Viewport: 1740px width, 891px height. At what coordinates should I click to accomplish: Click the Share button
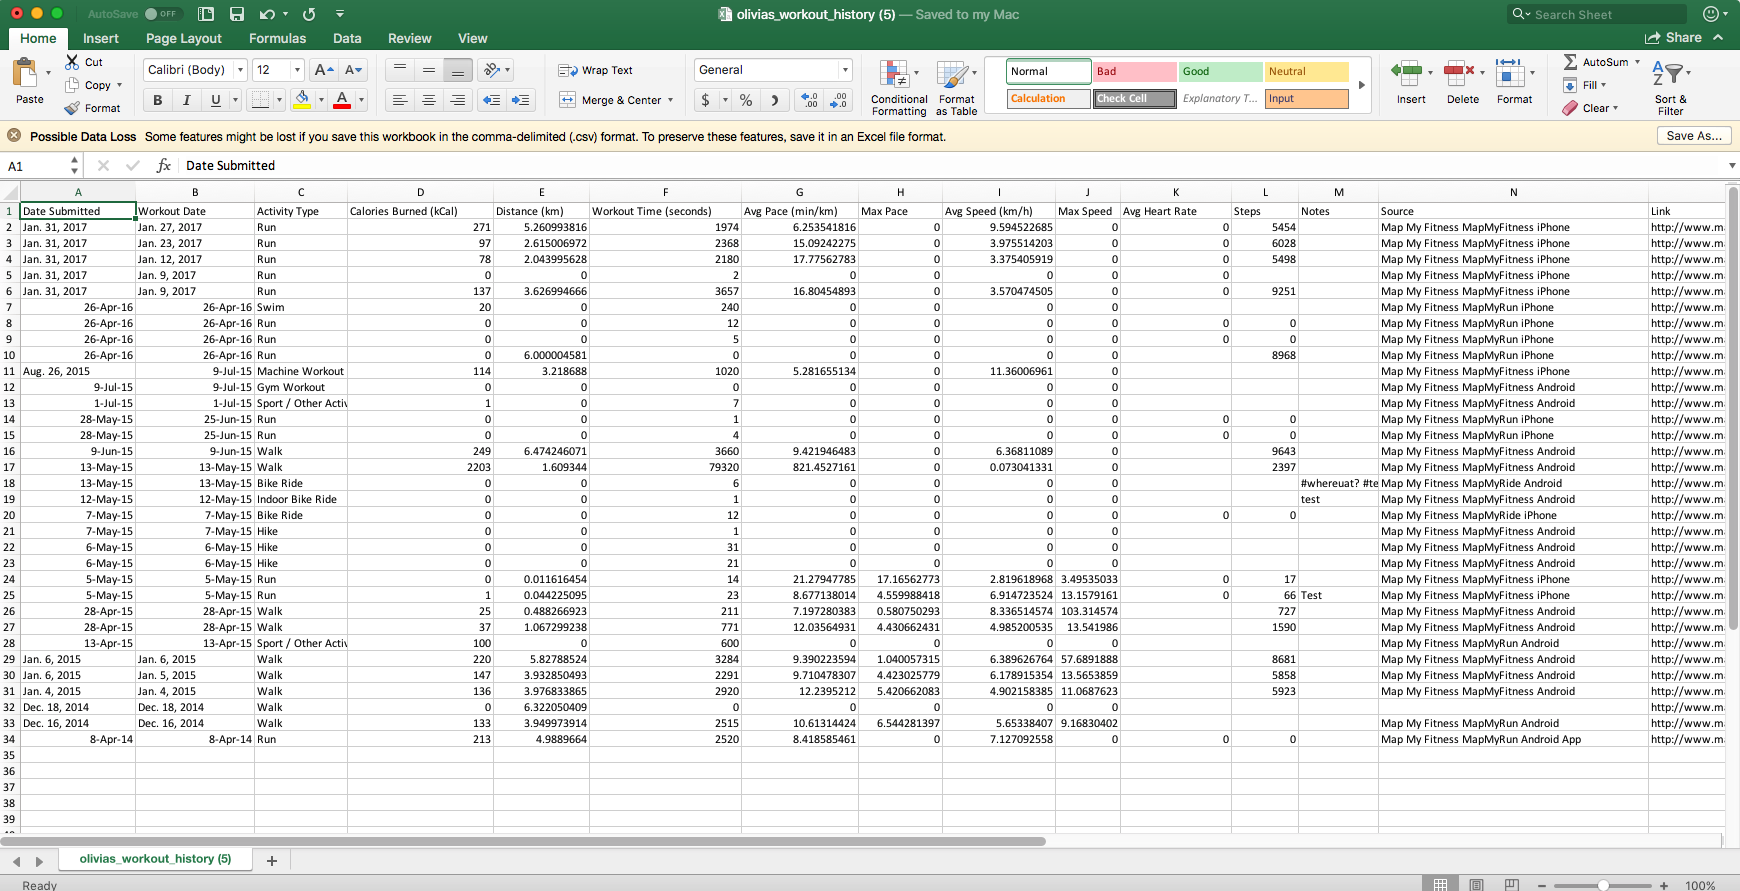pos(1673,38)
